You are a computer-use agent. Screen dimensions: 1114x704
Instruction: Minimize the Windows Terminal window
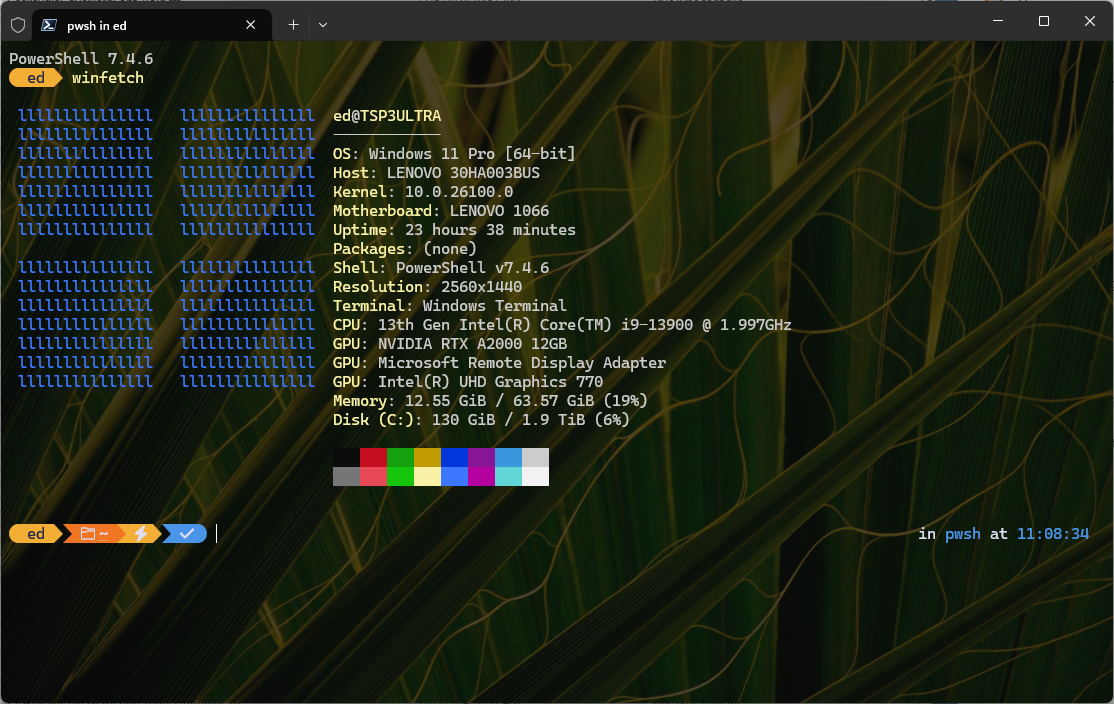997,21
